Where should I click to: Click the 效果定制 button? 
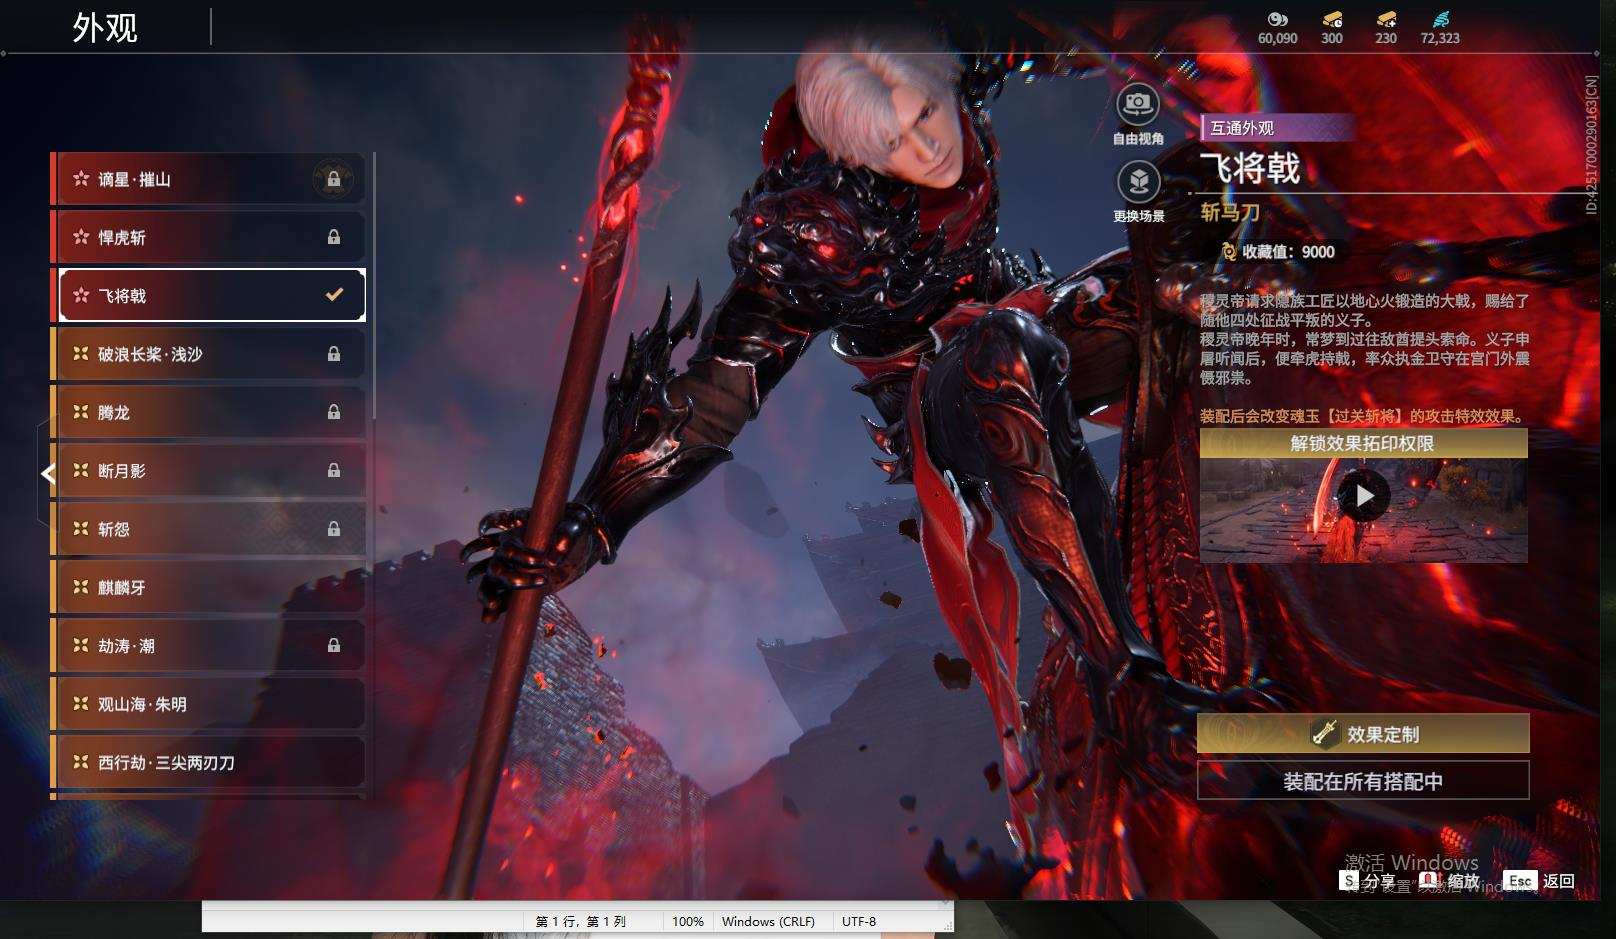point(1363,734)
